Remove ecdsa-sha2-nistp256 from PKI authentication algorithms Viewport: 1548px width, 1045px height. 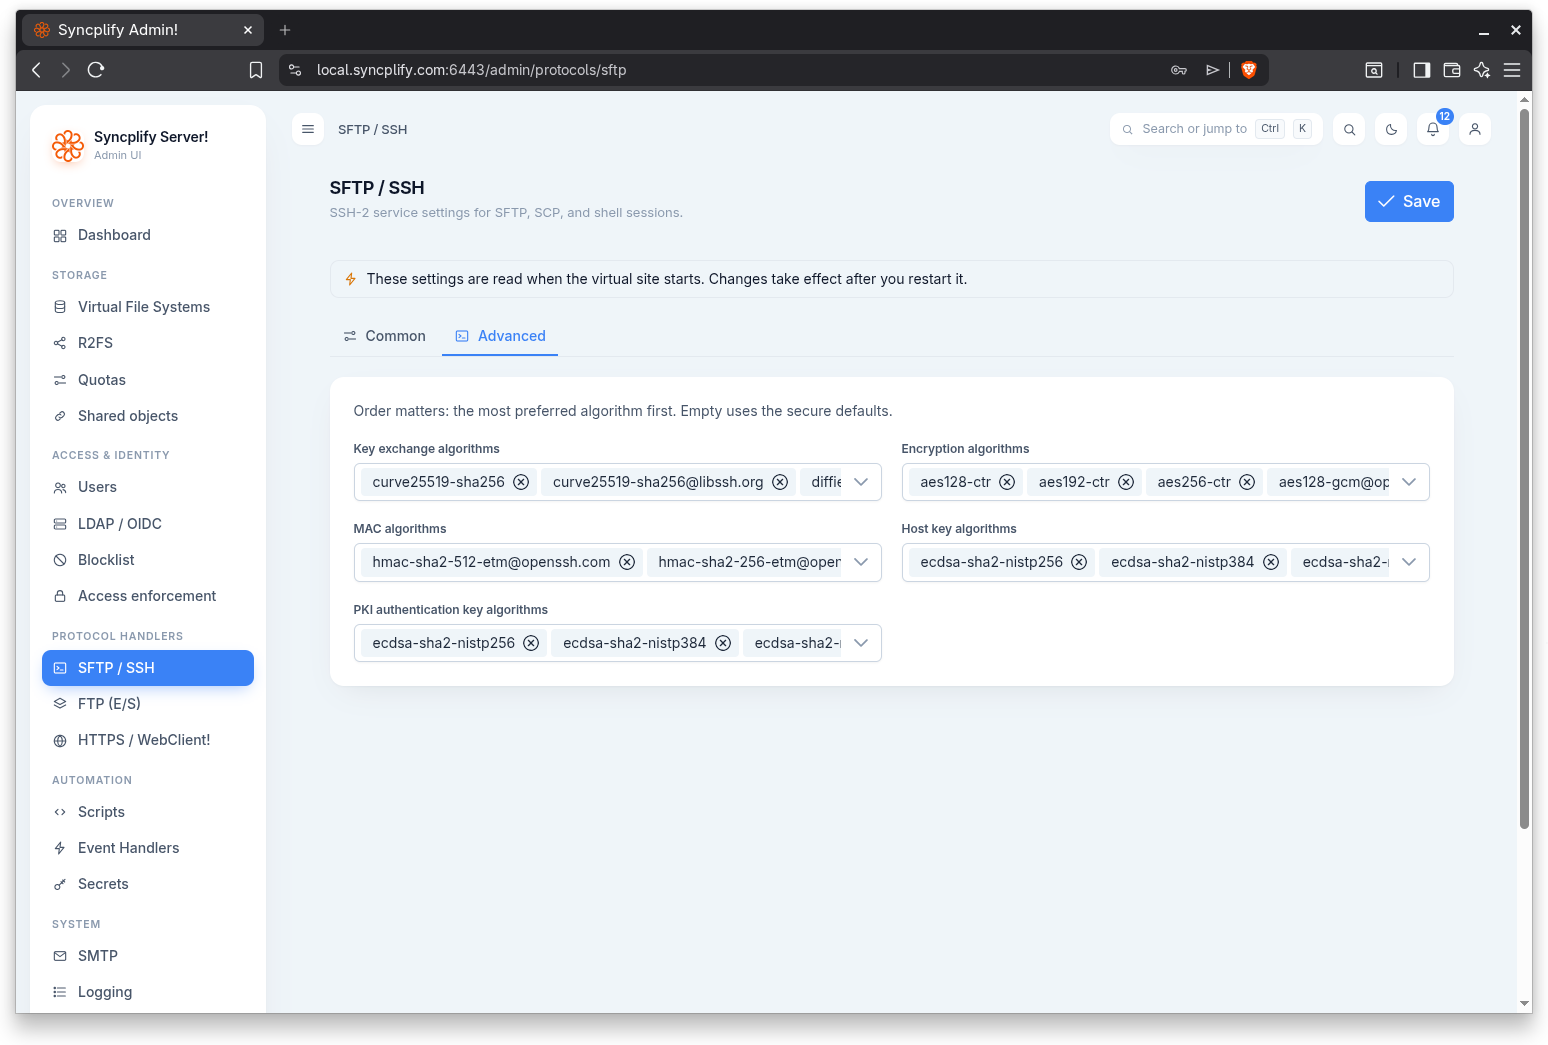531,643
